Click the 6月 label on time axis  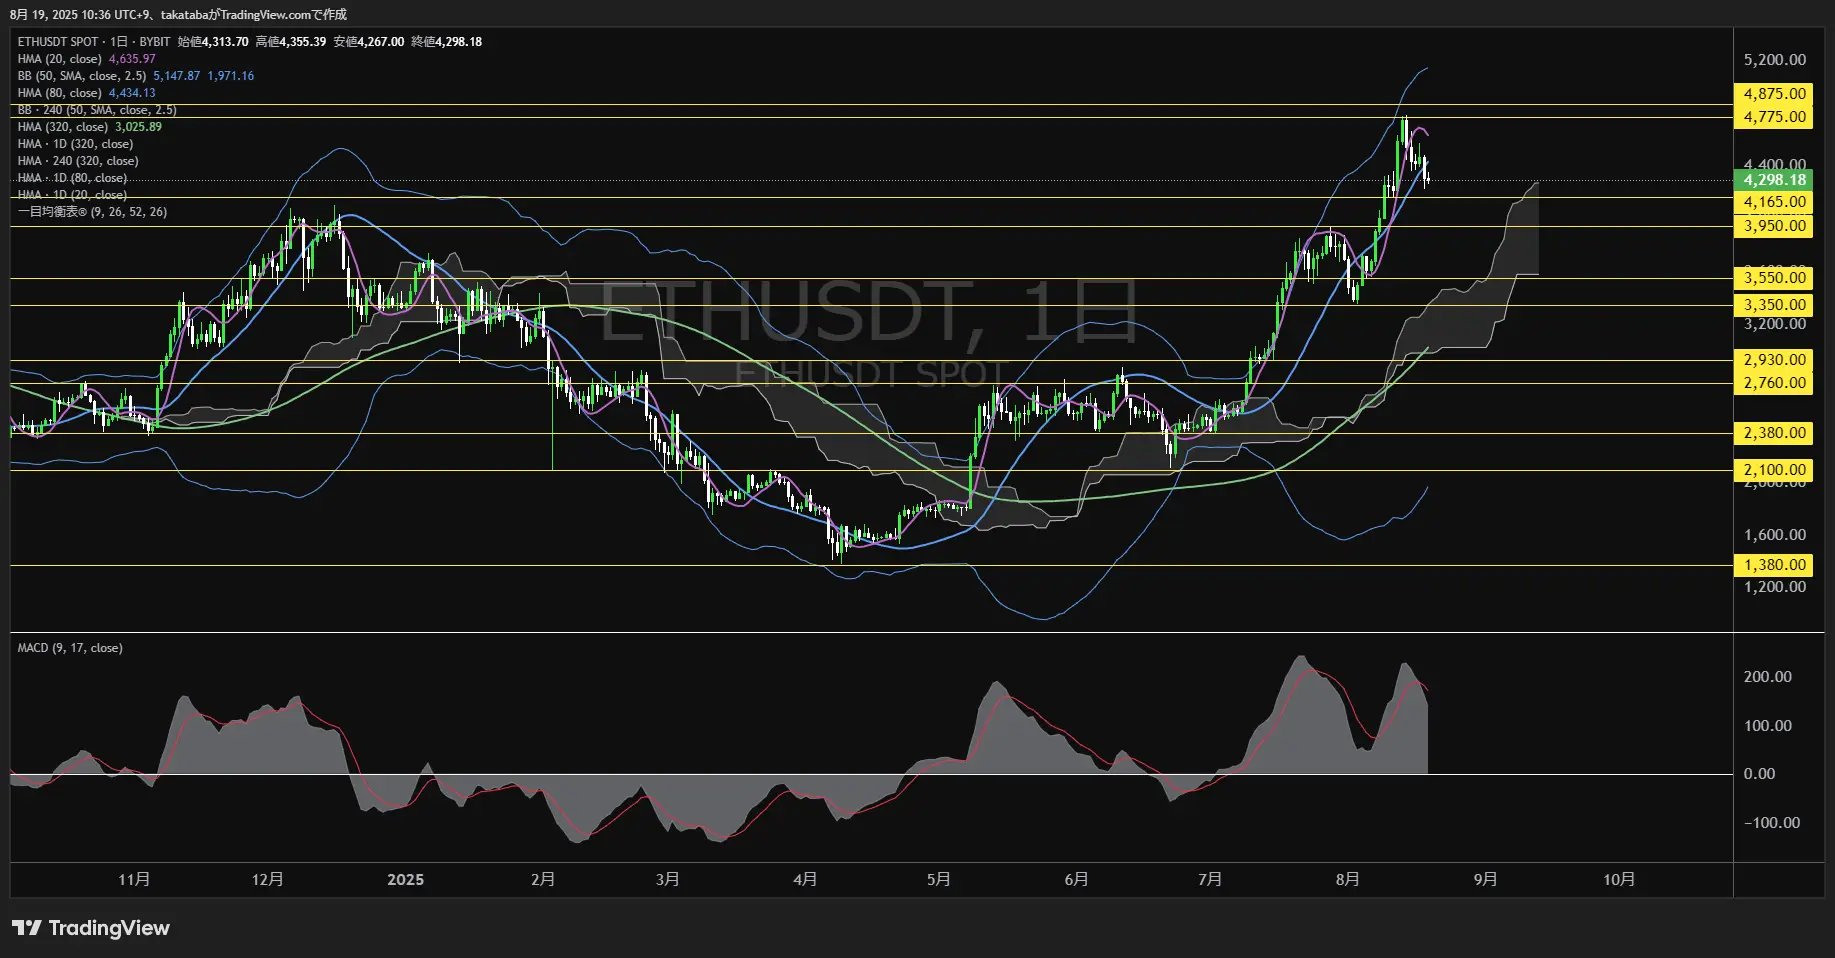click(1076, 880)
